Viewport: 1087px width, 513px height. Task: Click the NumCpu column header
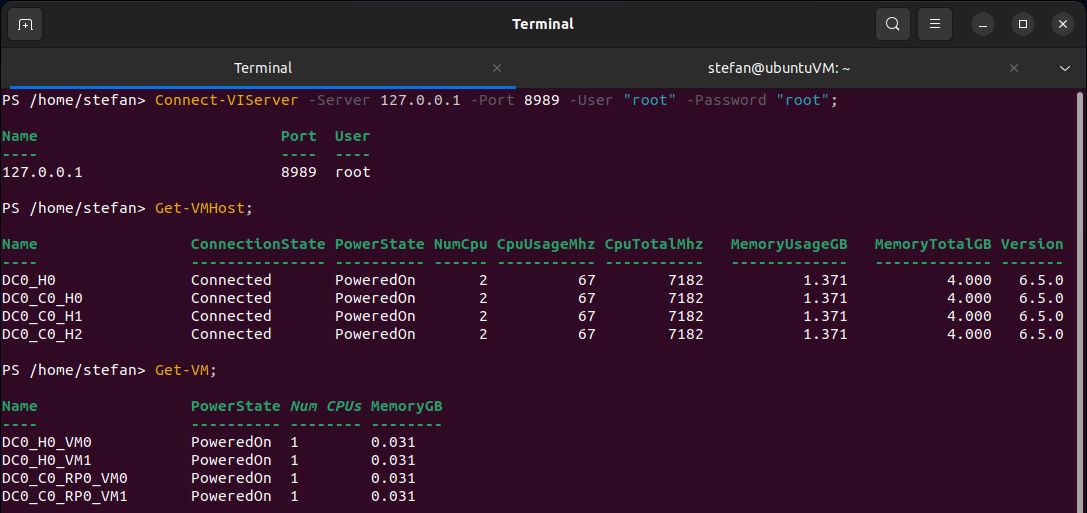(461, 244)
